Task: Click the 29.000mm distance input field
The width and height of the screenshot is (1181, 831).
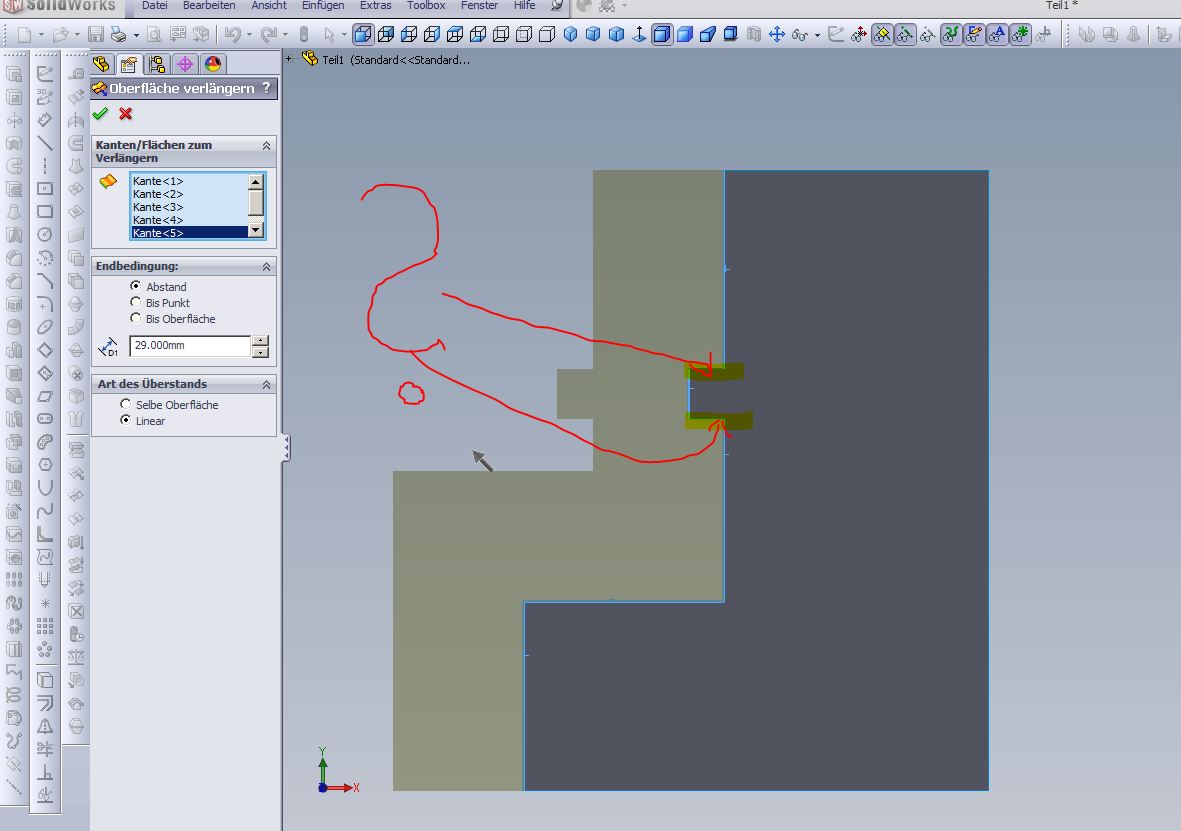Action: tap(189, 346)
